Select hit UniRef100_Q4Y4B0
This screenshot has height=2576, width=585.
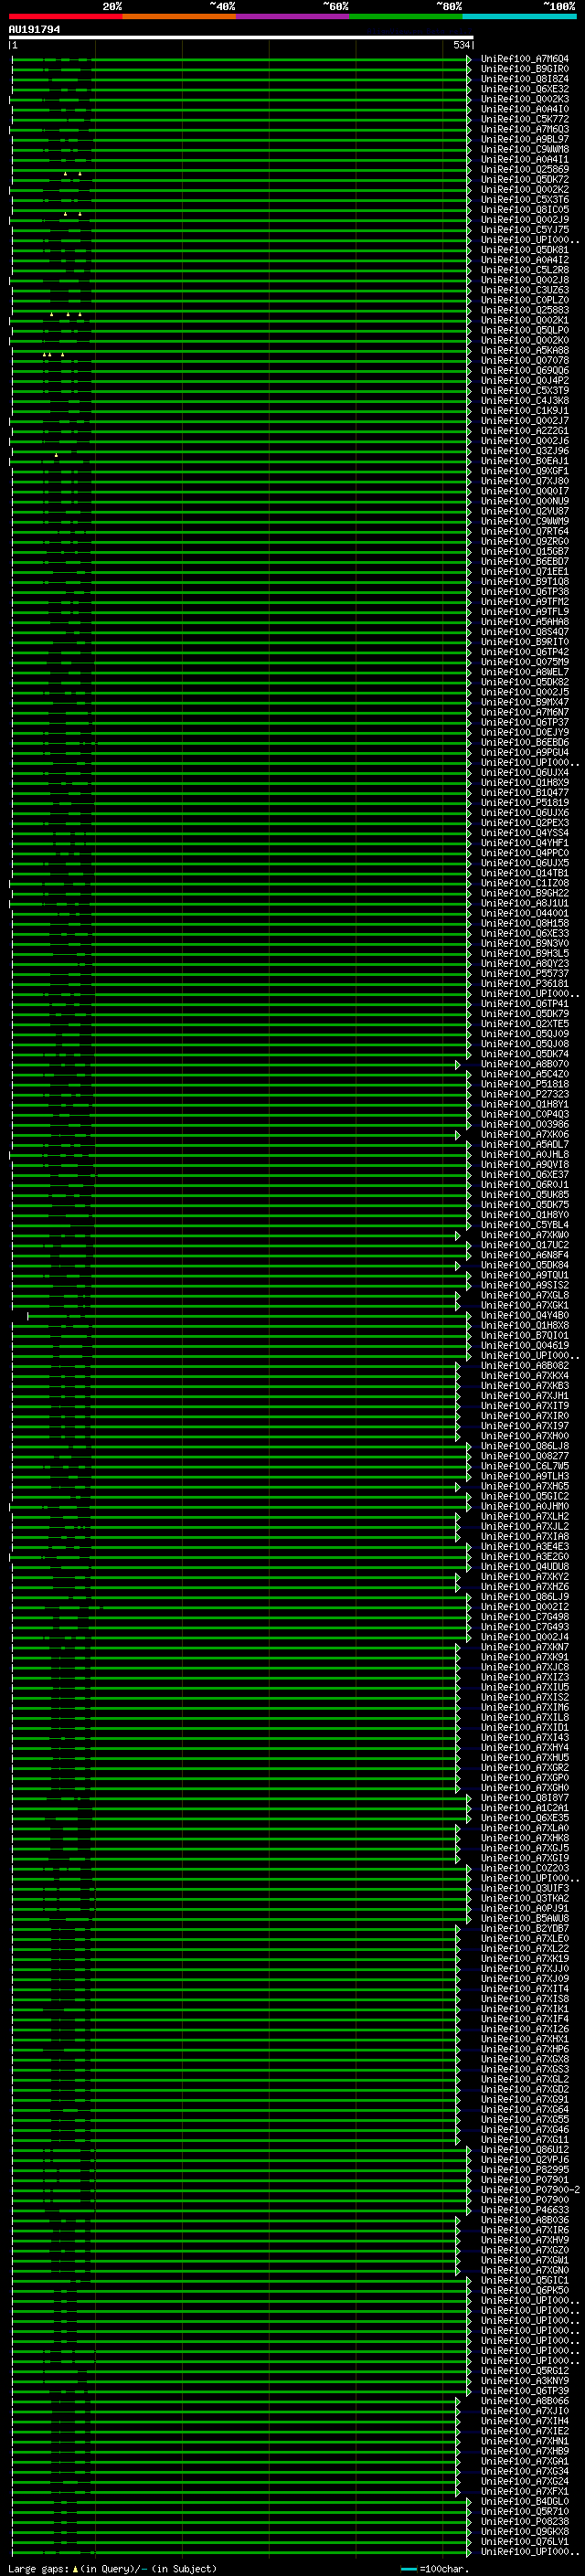pos(524,1316)
